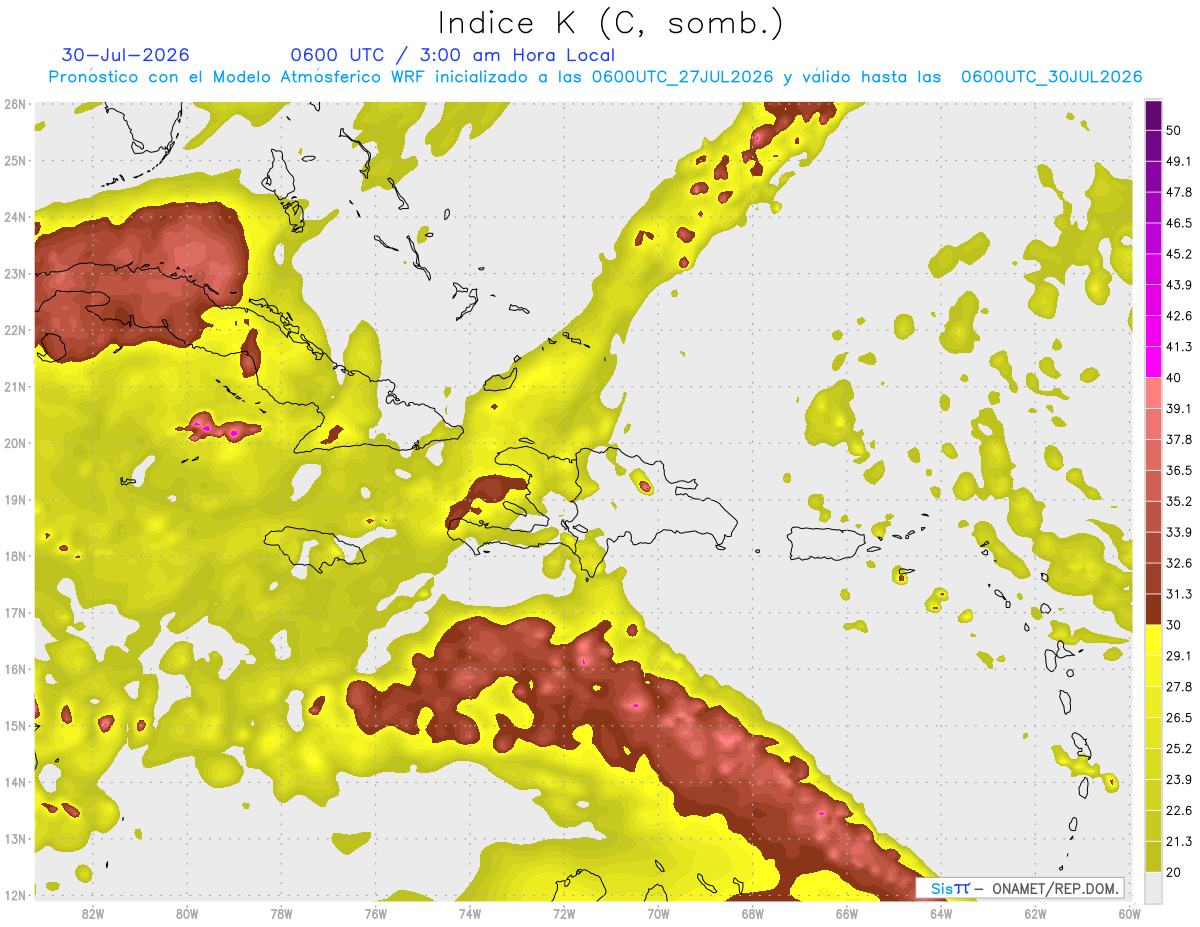Click colorbar label "40"
The width and height of the screenshot is (1200, 927).
point(1174,378)
